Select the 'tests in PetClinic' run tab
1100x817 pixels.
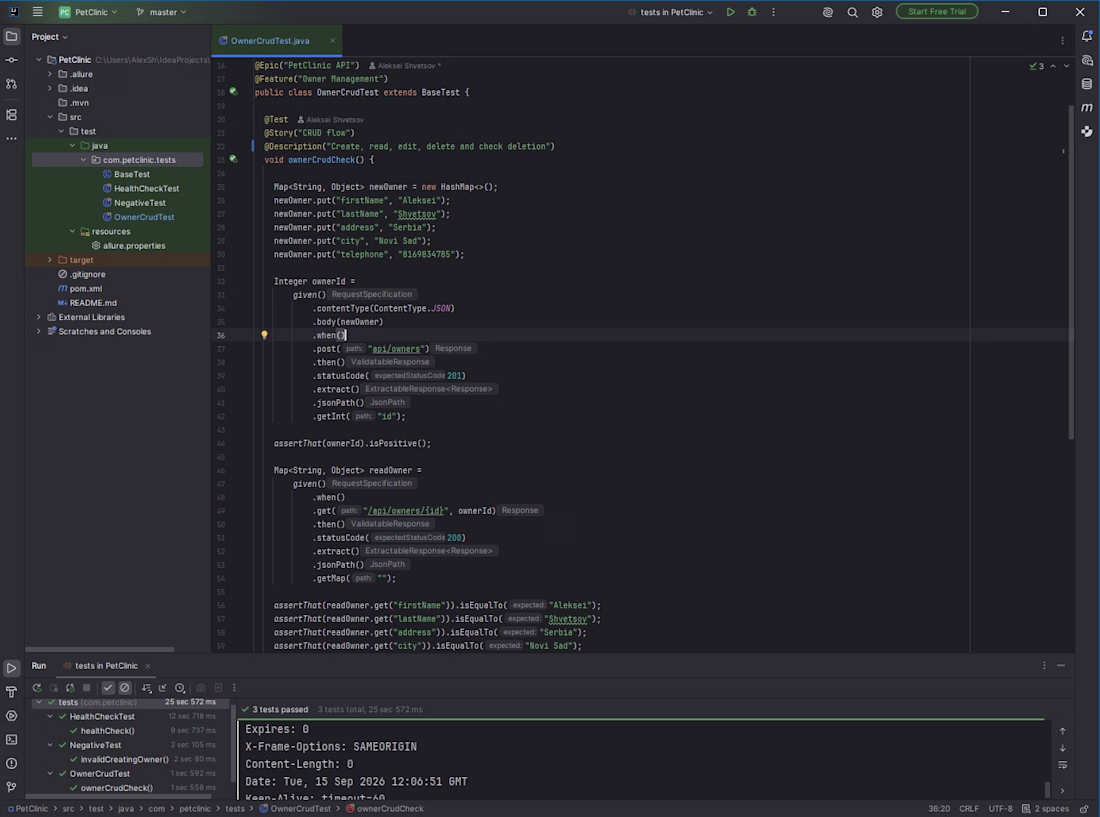(106, 666)
